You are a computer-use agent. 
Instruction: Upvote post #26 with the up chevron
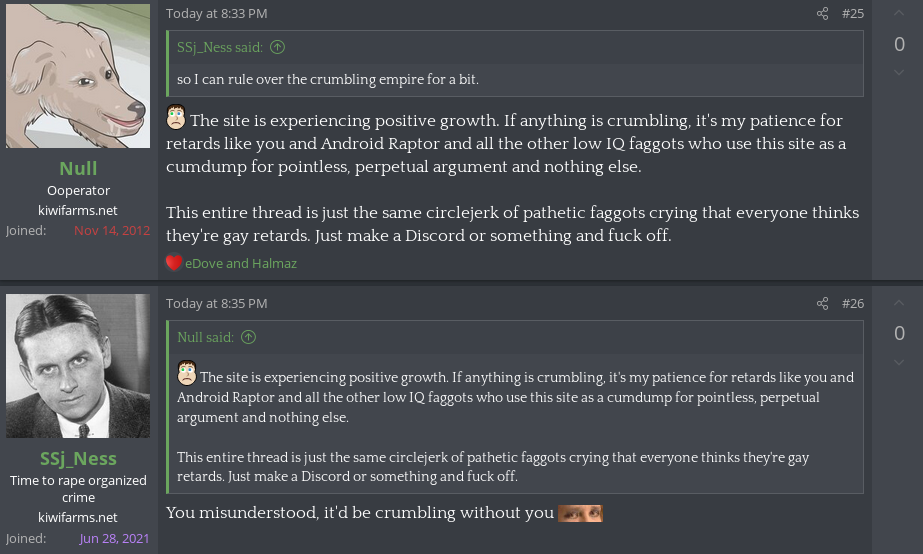899,303
